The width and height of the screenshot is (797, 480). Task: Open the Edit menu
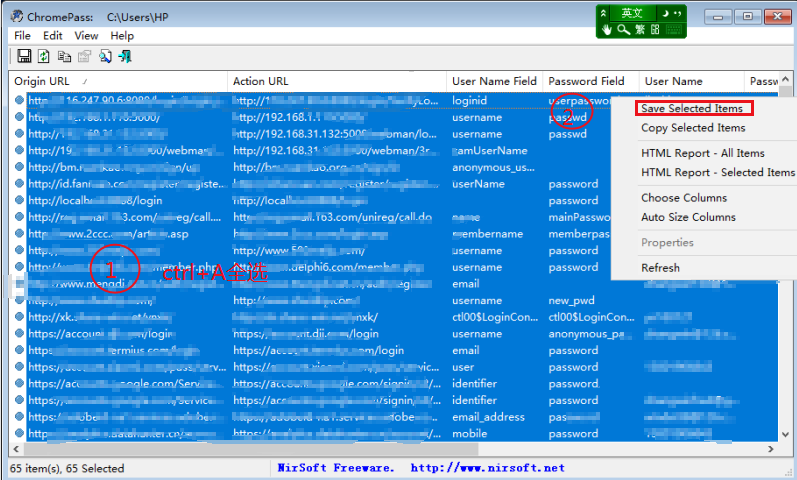pos(52,36)
